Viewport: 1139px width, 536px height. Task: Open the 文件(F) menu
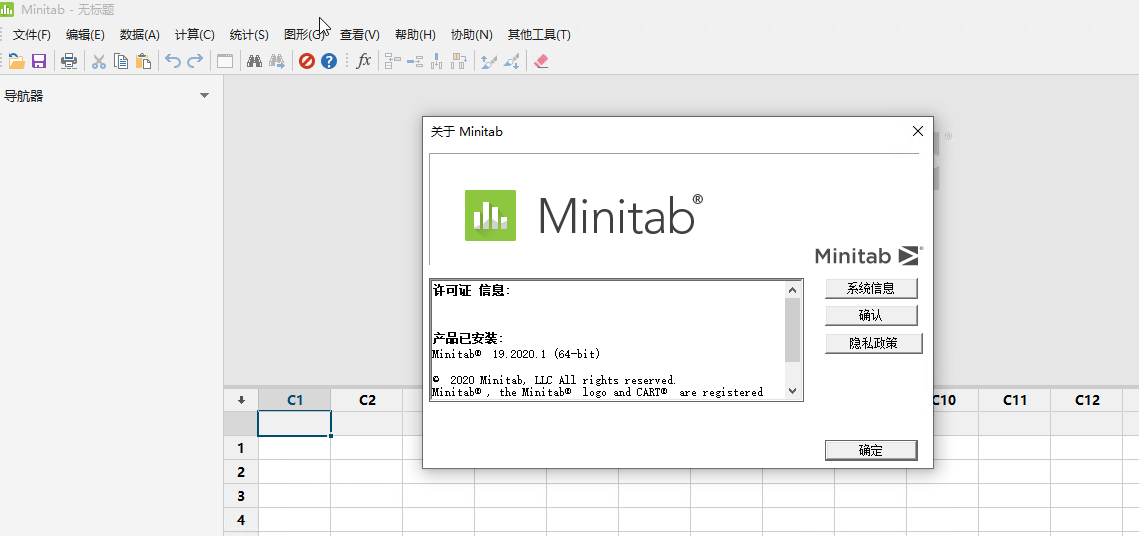pos(32,35)
